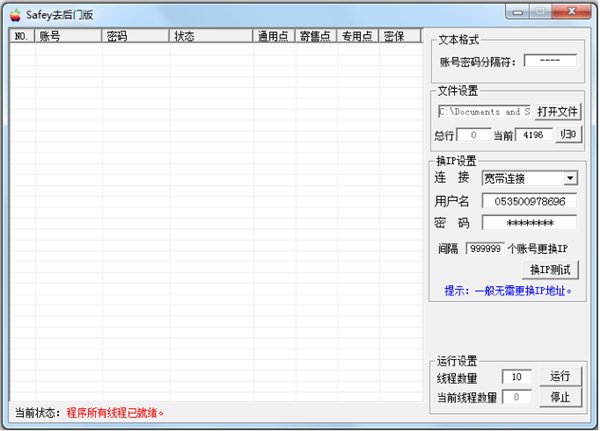Click the 密码 masked password field
This screenshot has width=600, height=431.
529,223
